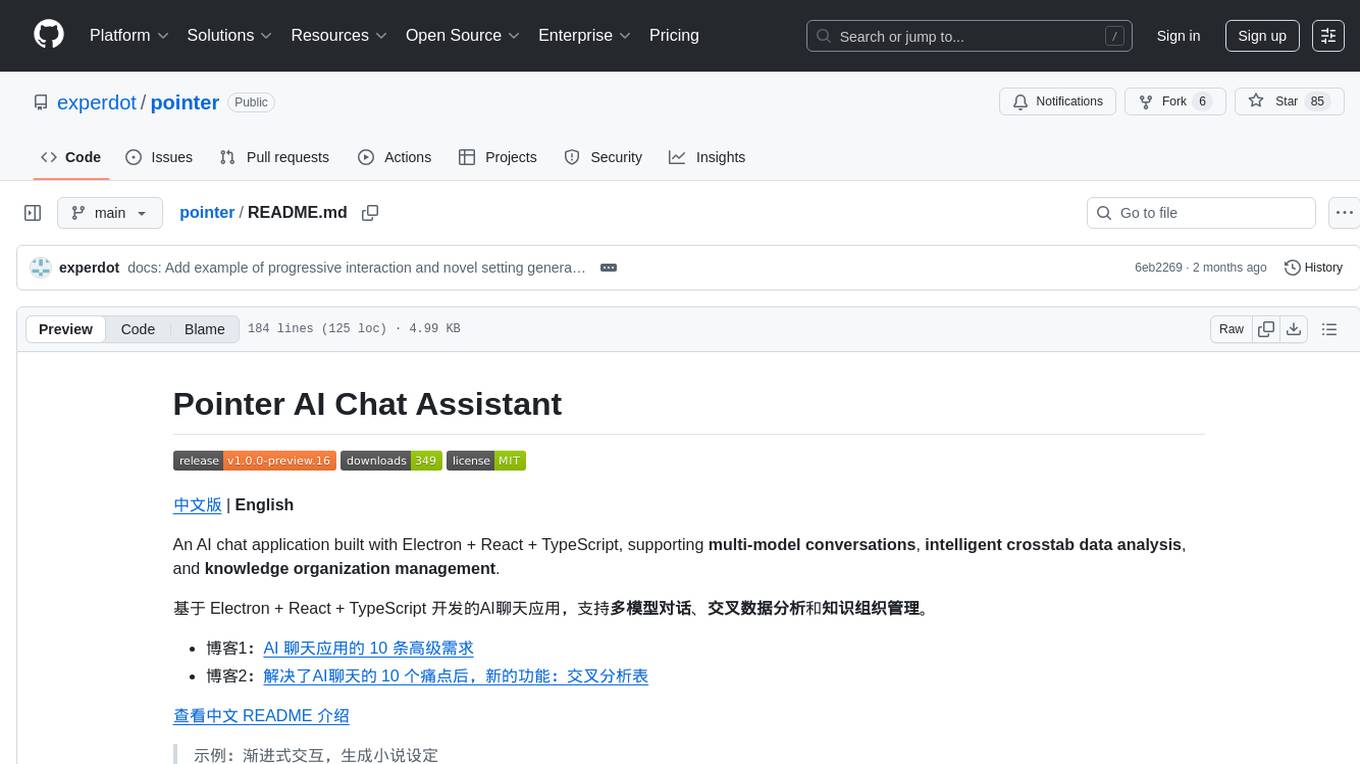Open the license MIT badge

pos(486,460)
